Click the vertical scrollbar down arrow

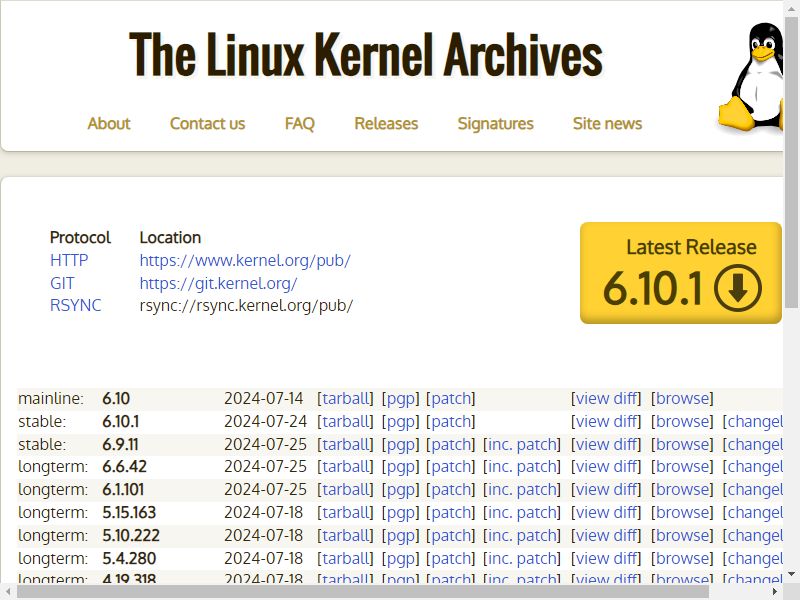792,574
